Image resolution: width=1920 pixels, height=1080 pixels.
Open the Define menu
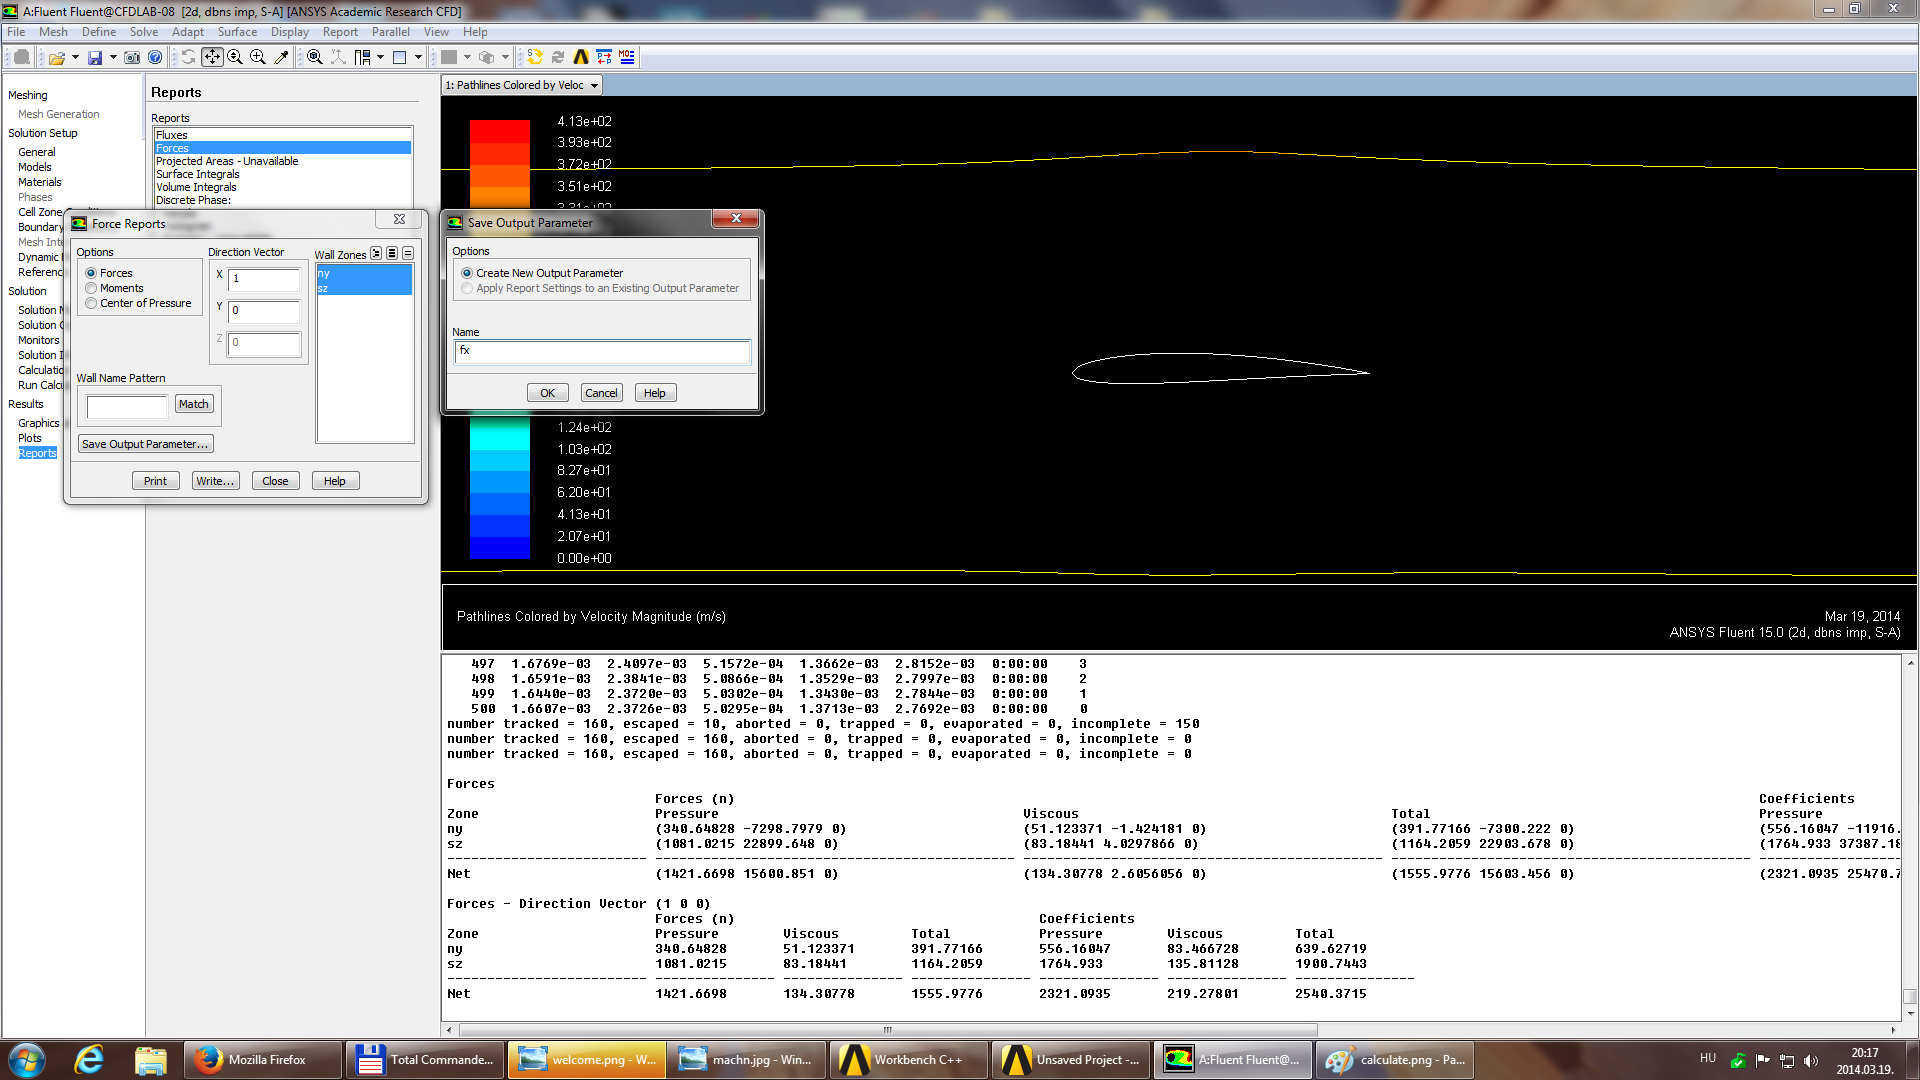click(x=99, y=32)
